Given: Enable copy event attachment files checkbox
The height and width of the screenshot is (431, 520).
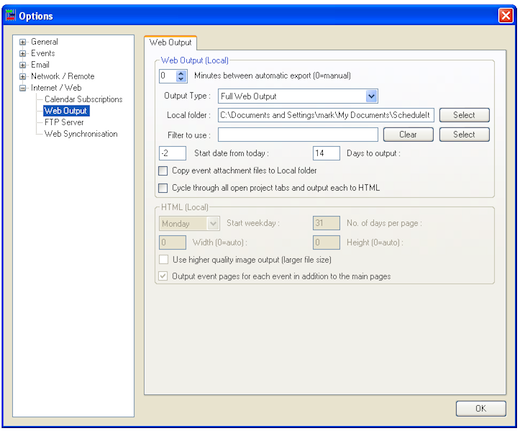Looking at the screenshot, I should (x=163, y=171).
